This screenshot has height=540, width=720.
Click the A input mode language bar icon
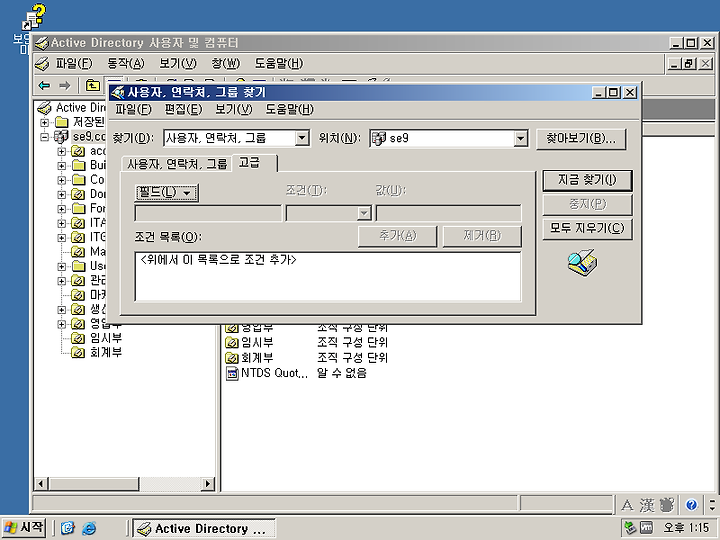627,506
